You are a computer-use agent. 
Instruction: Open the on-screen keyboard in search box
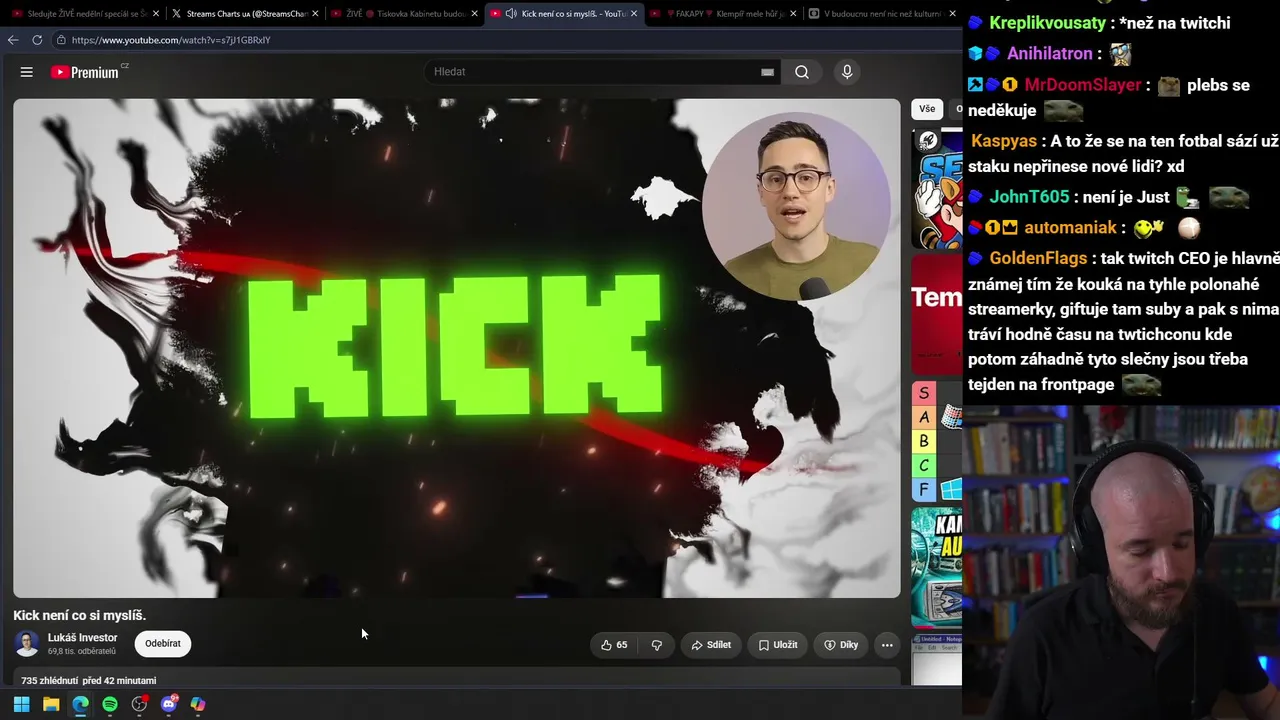point(767,72)
